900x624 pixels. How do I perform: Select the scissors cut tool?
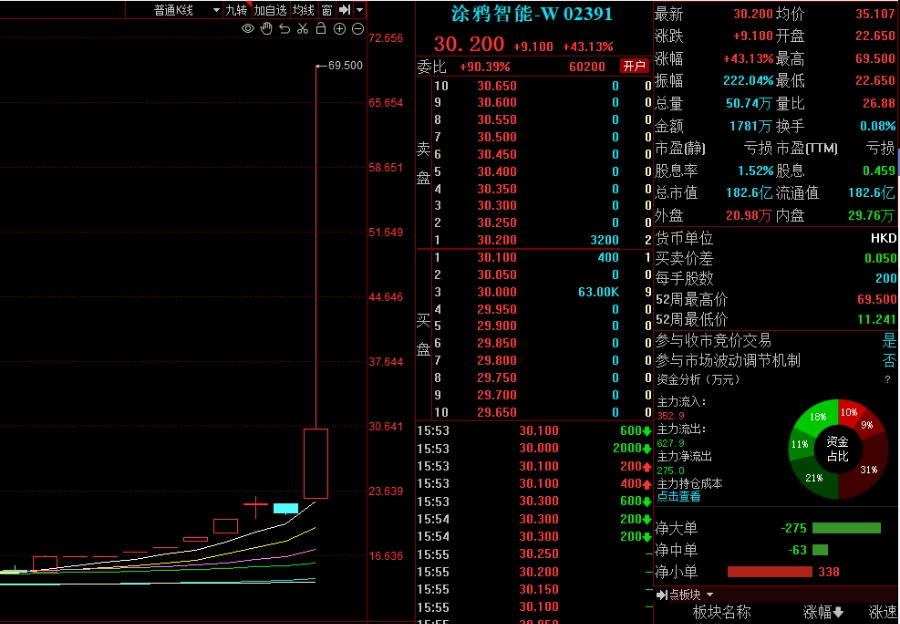[x=302, y=29]
